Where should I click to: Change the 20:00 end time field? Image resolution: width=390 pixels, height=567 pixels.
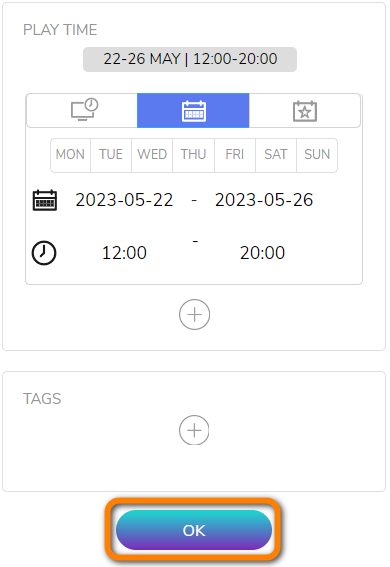(262, 253)
